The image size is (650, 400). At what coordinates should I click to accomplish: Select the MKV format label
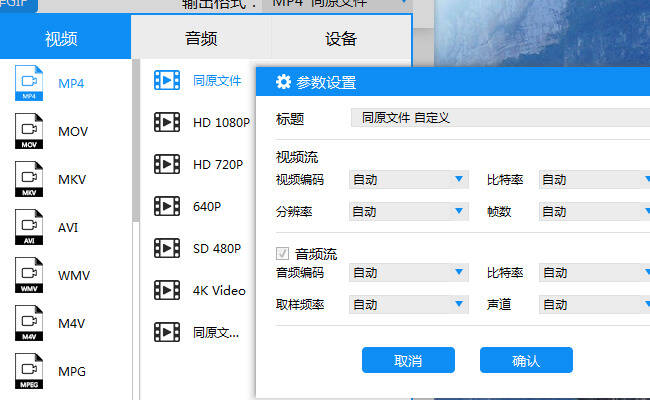point(72,179)
